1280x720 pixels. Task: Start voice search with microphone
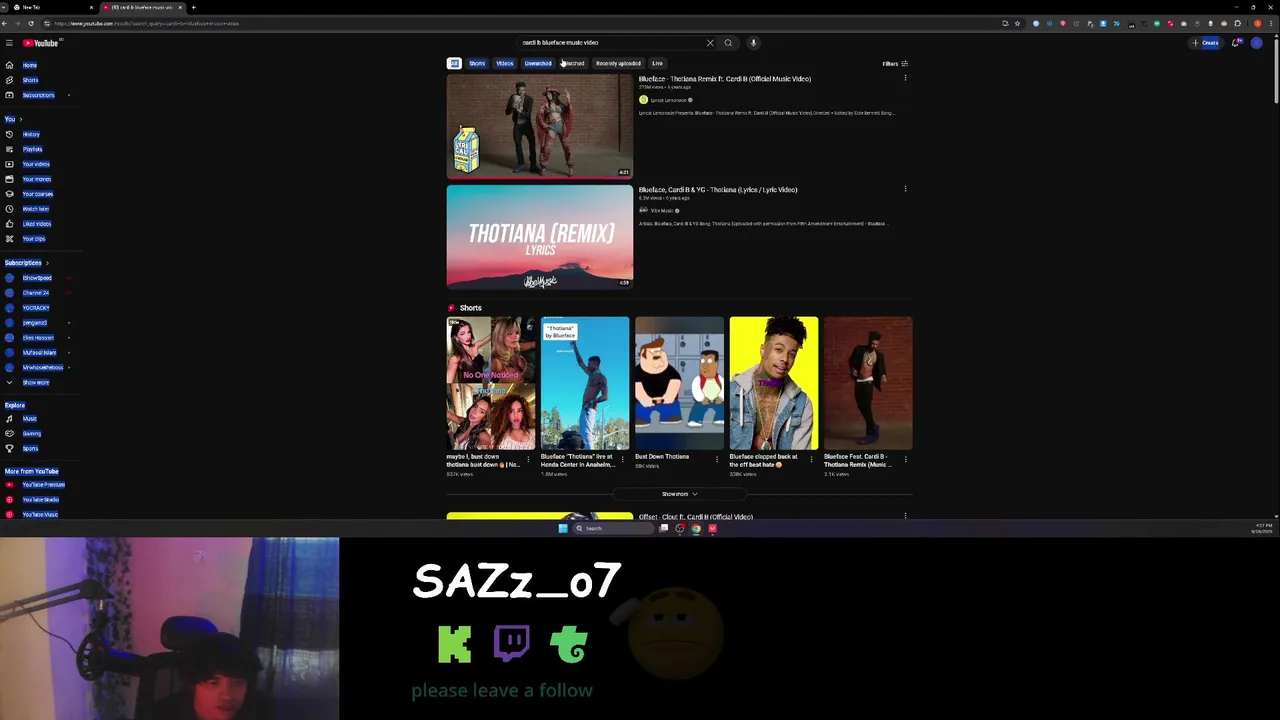click(753, 43)
